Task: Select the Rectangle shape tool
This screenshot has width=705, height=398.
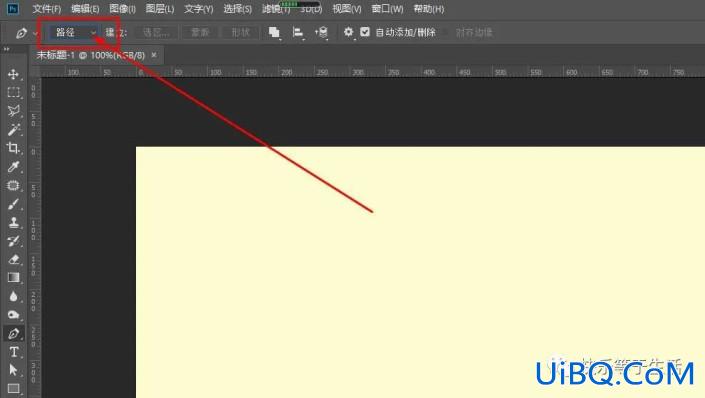Action: (13, 389)
